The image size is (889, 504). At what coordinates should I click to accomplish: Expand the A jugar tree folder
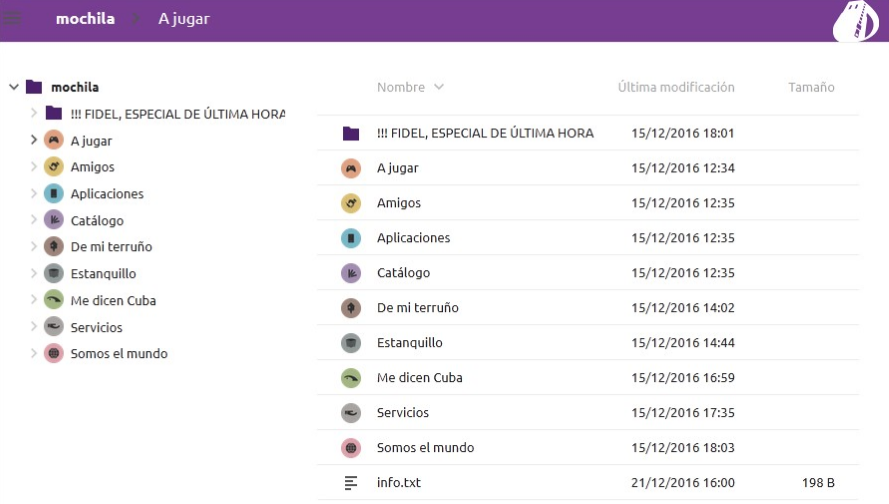[x=34, y=140]
